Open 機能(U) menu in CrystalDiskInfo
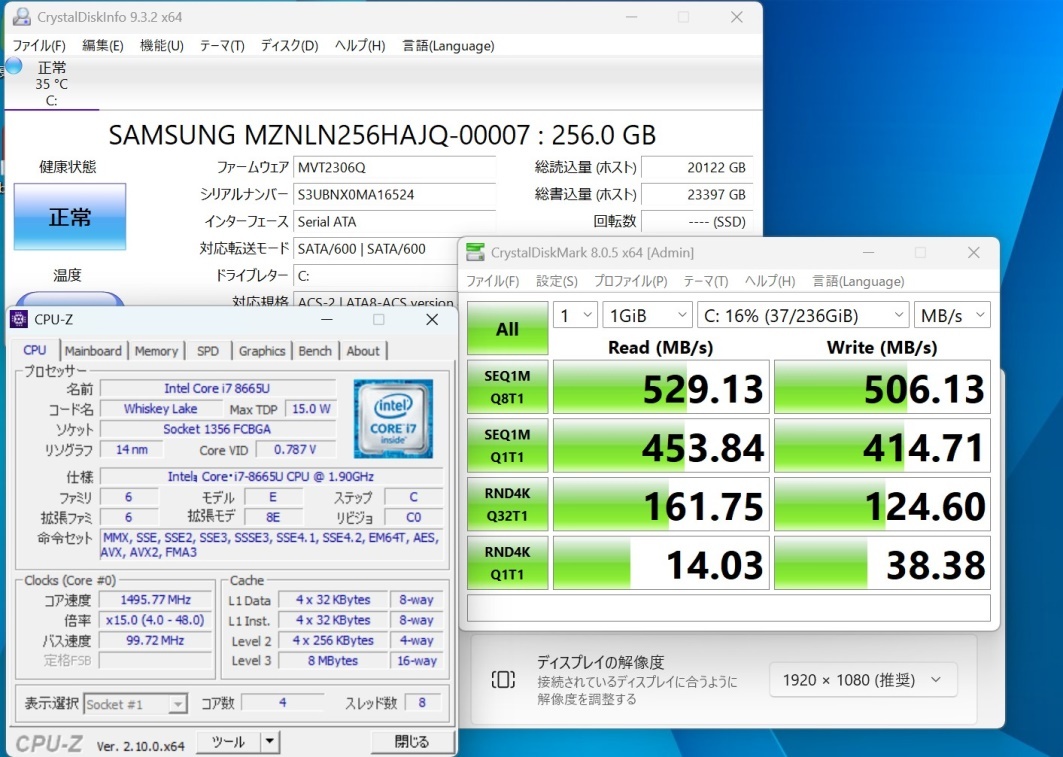The image size is (1063, 757). pyautogui.click(x=161, y=45)
